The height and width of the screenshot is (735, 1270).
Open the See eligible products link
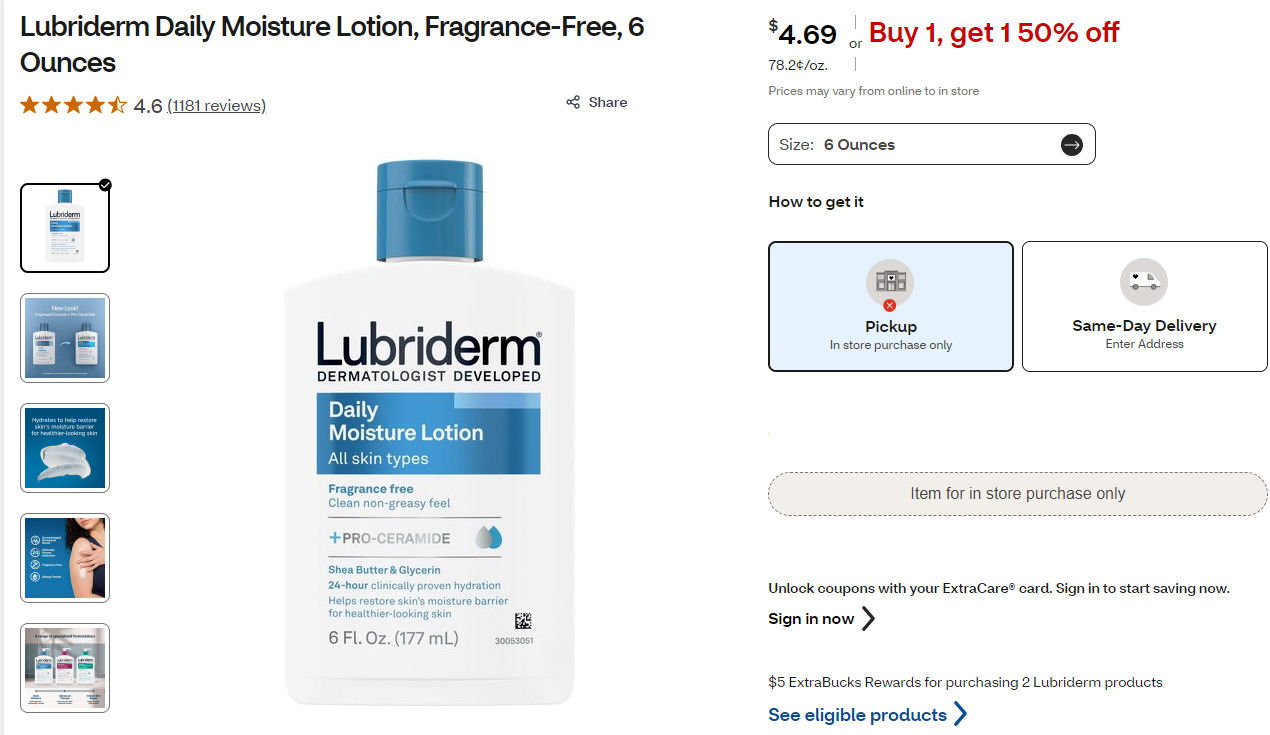click(x=857, y=715)
